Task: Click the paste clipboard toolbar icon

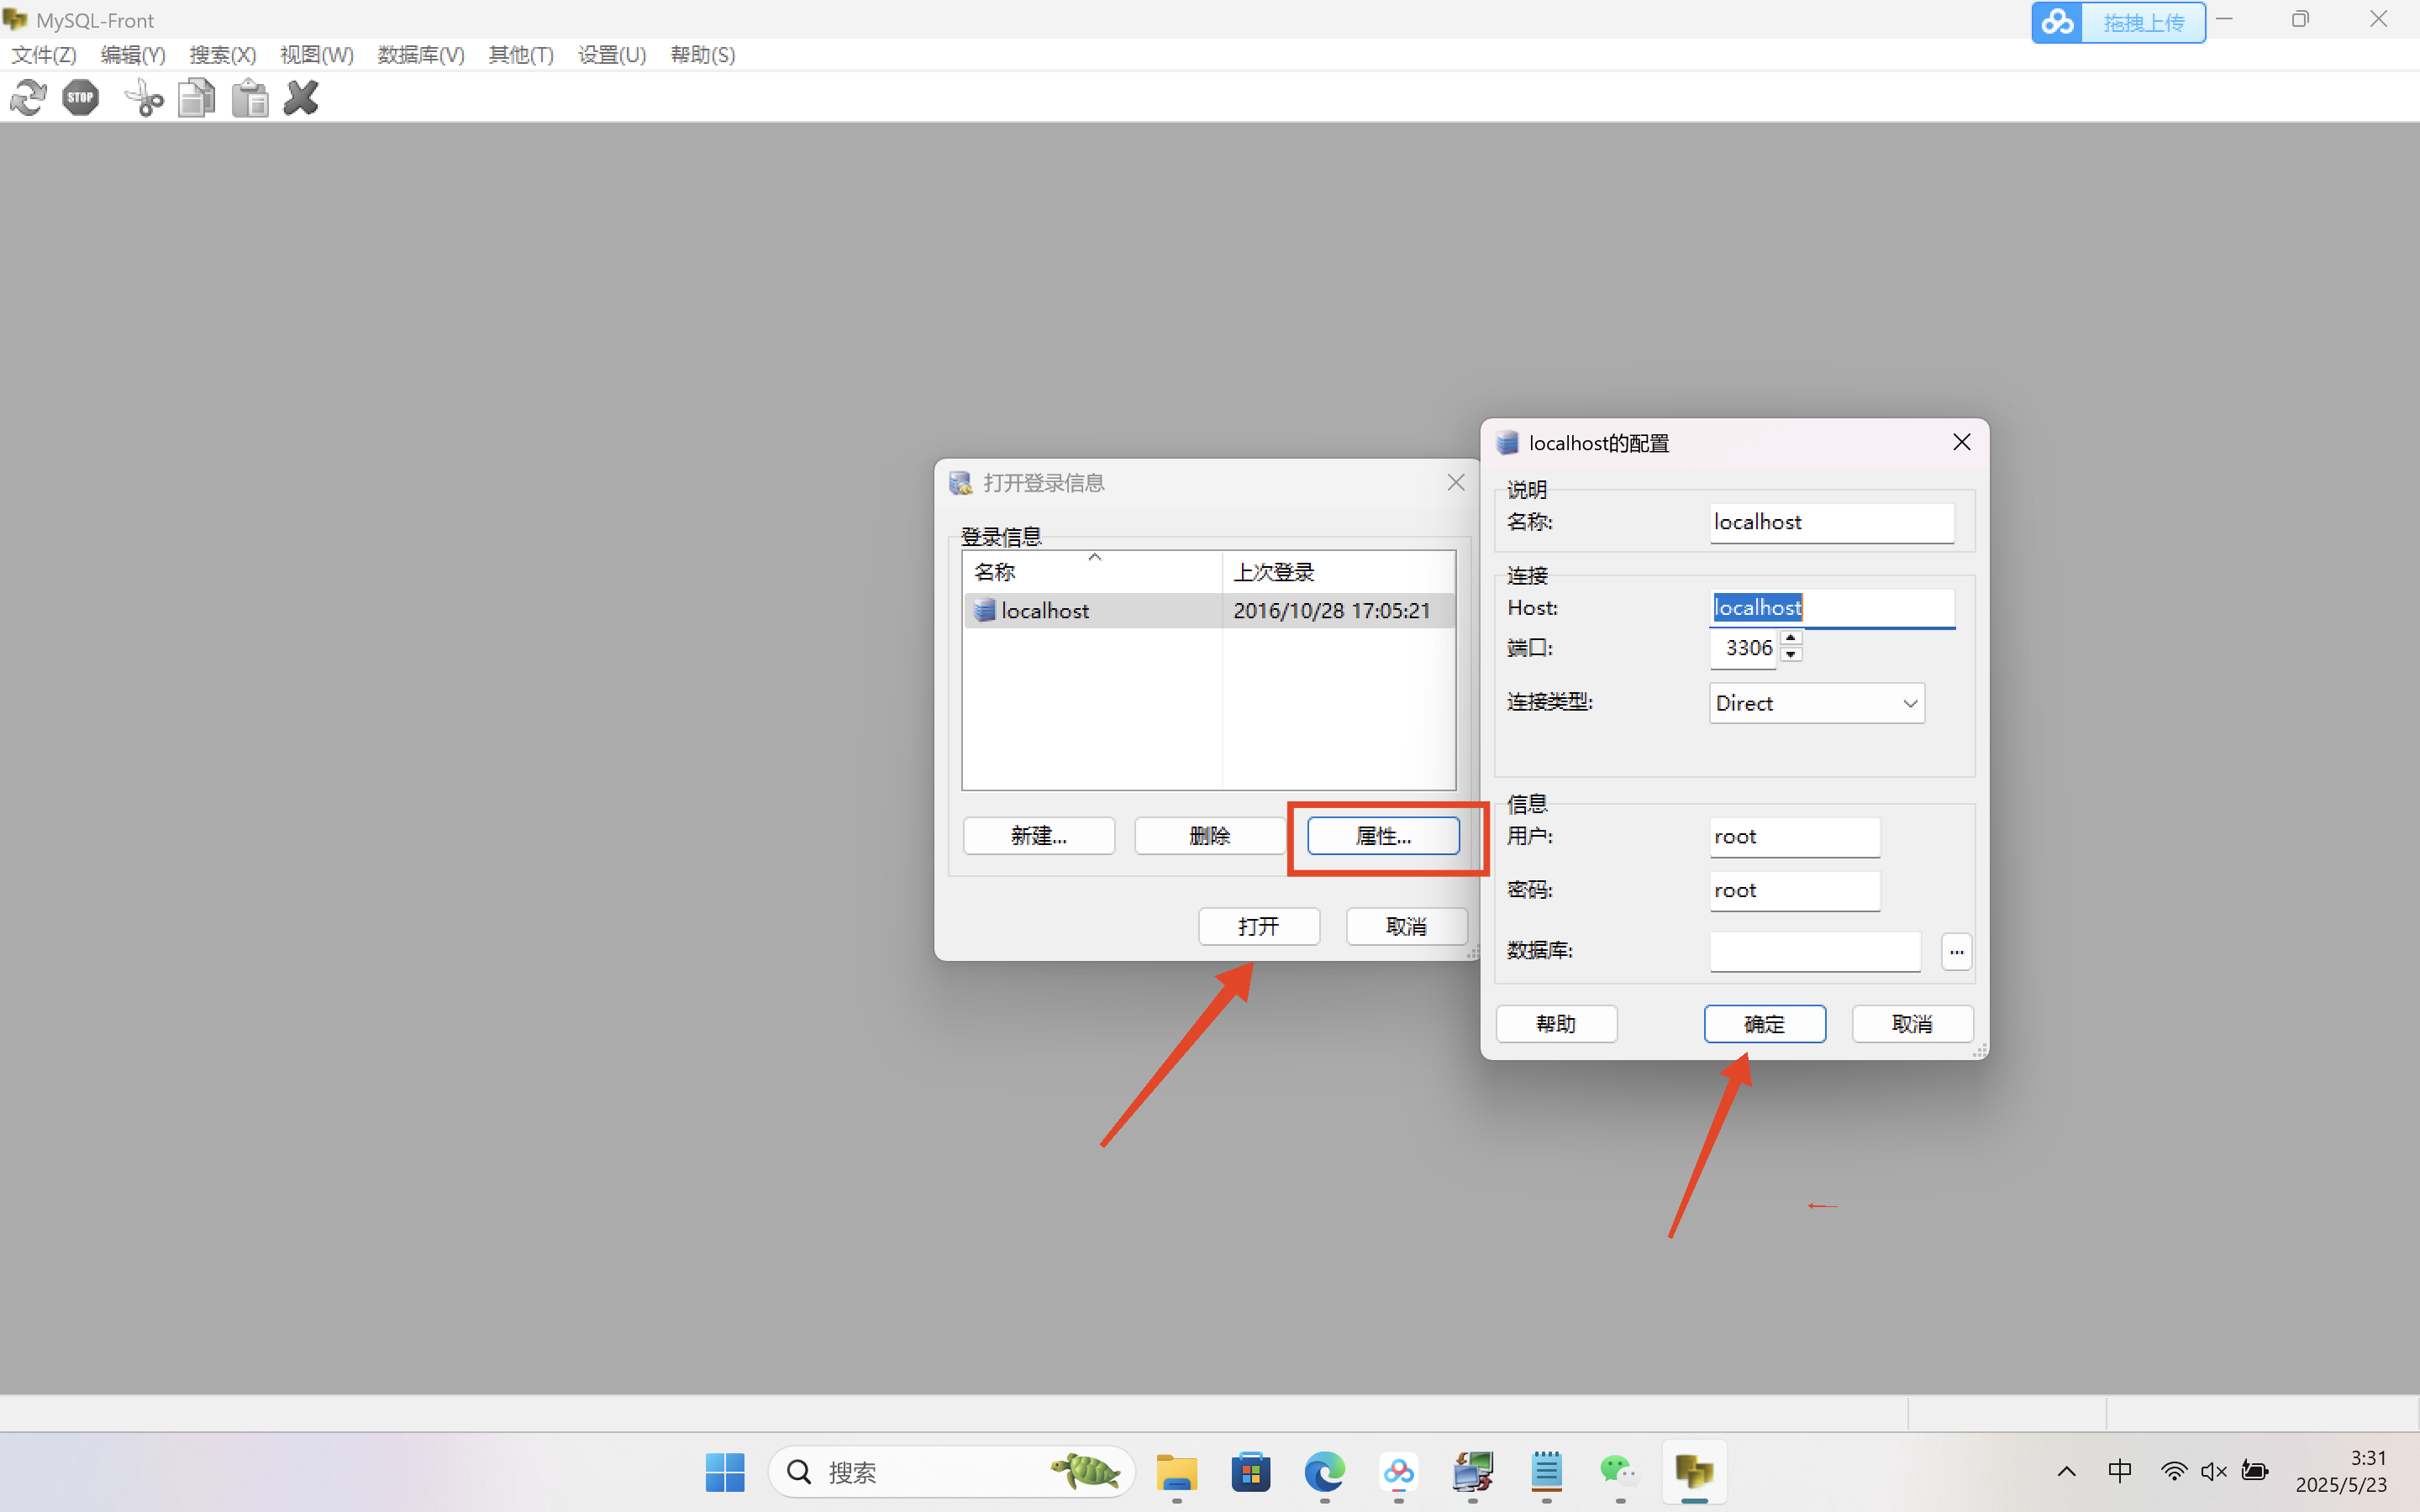Action: (250, 98)
